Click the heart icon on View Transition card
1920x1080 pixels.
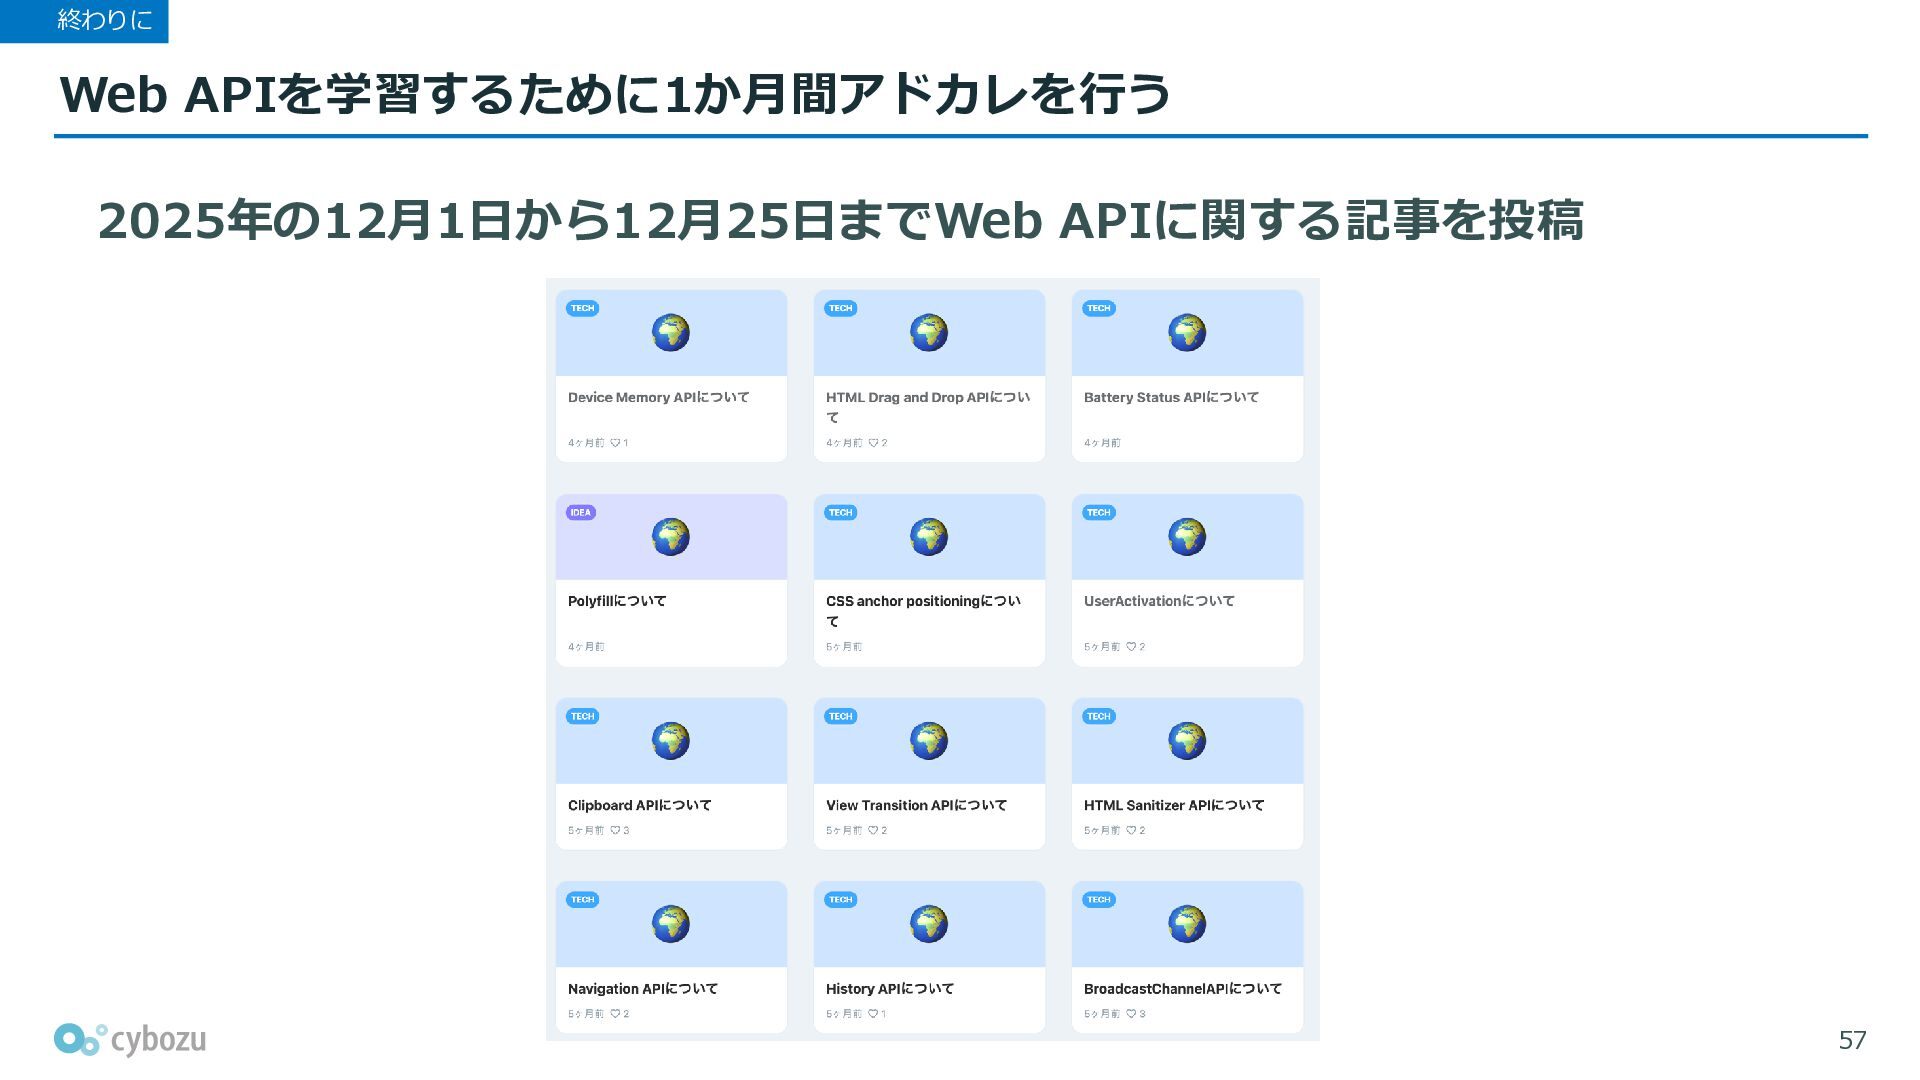(873, 830)
